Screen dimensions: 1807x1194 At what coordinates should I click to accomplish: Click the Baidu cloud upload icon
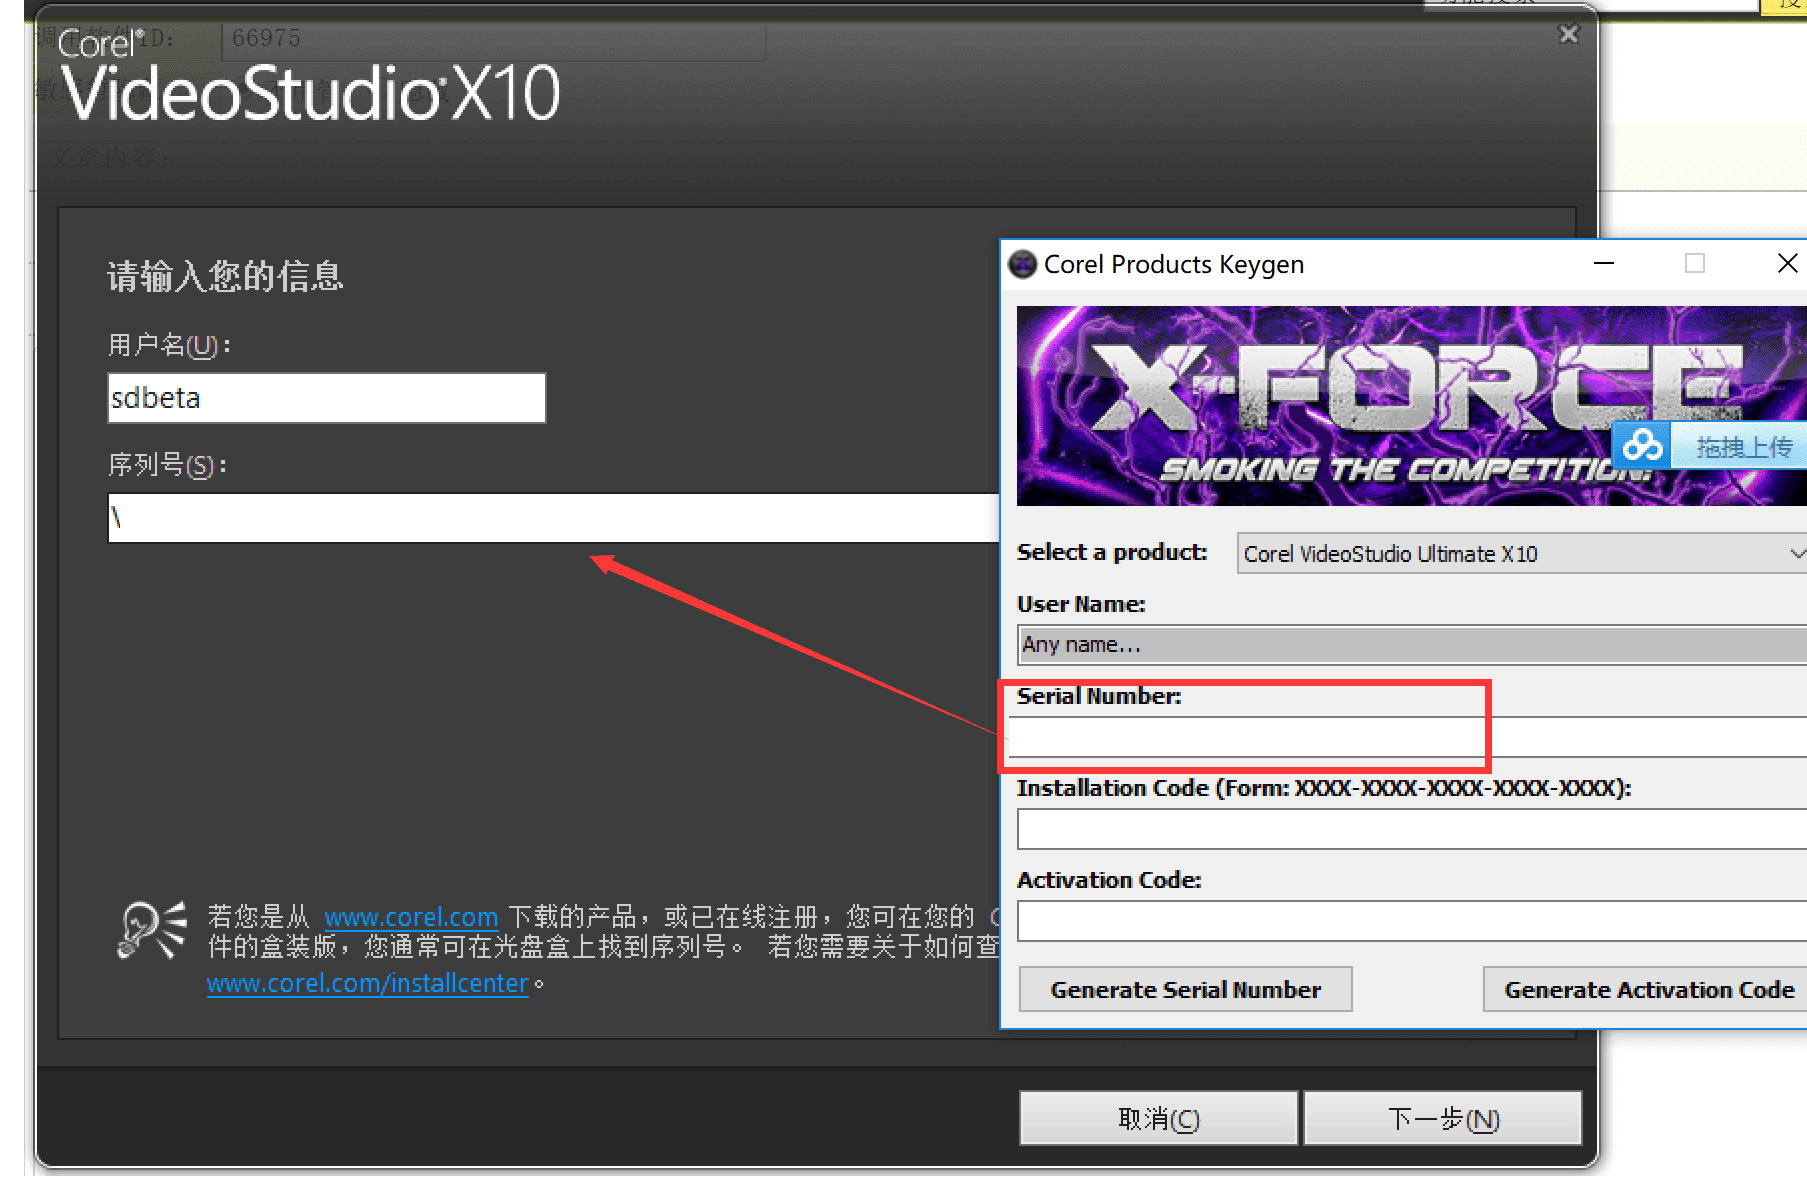tap(1642, 445)
